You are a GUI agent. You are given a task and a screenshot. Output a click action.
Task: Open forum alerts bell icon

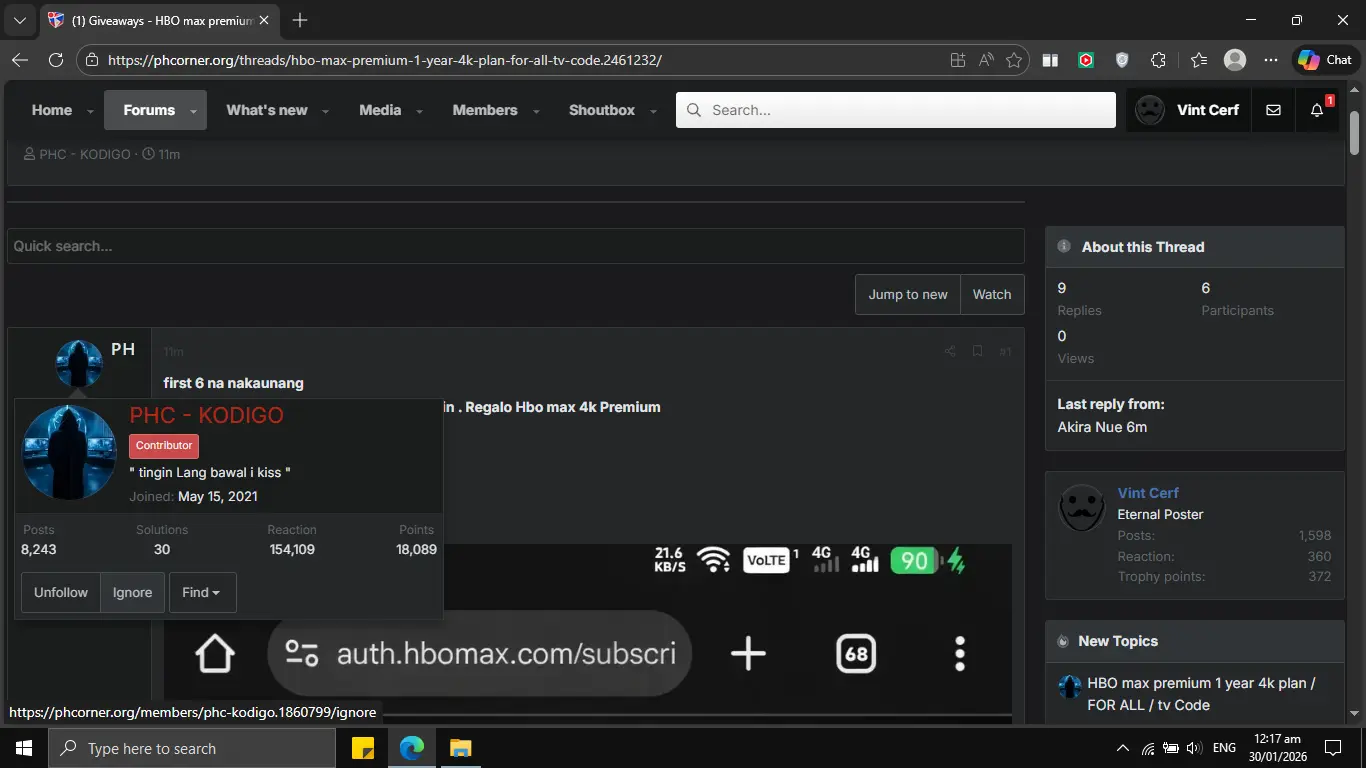tap(1317, 110)
